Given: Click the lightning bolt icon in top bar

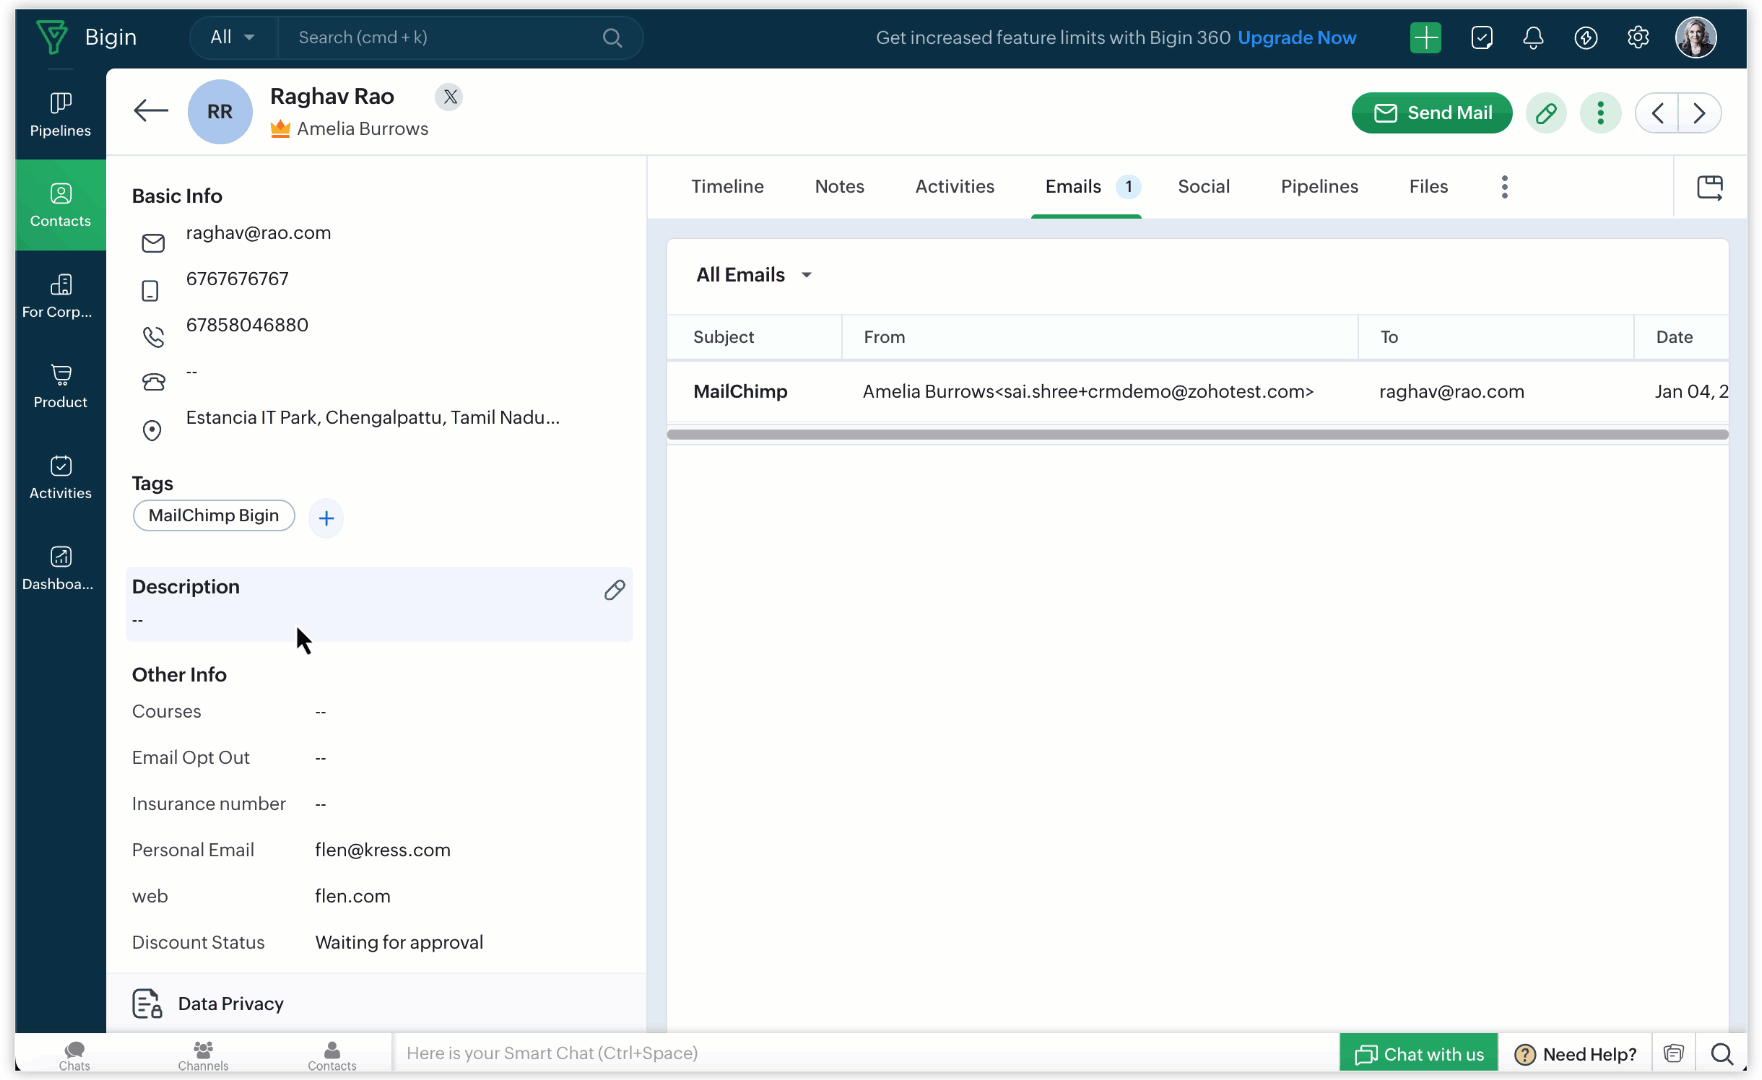Looking at the screenshot, I should (x=1586, y=38).
